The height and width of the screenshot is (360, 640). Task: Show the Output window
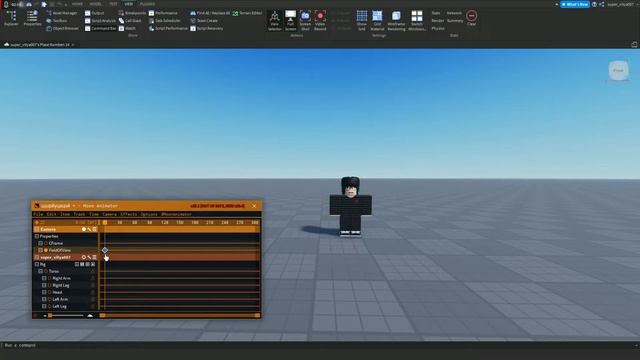tap(95, 13)
